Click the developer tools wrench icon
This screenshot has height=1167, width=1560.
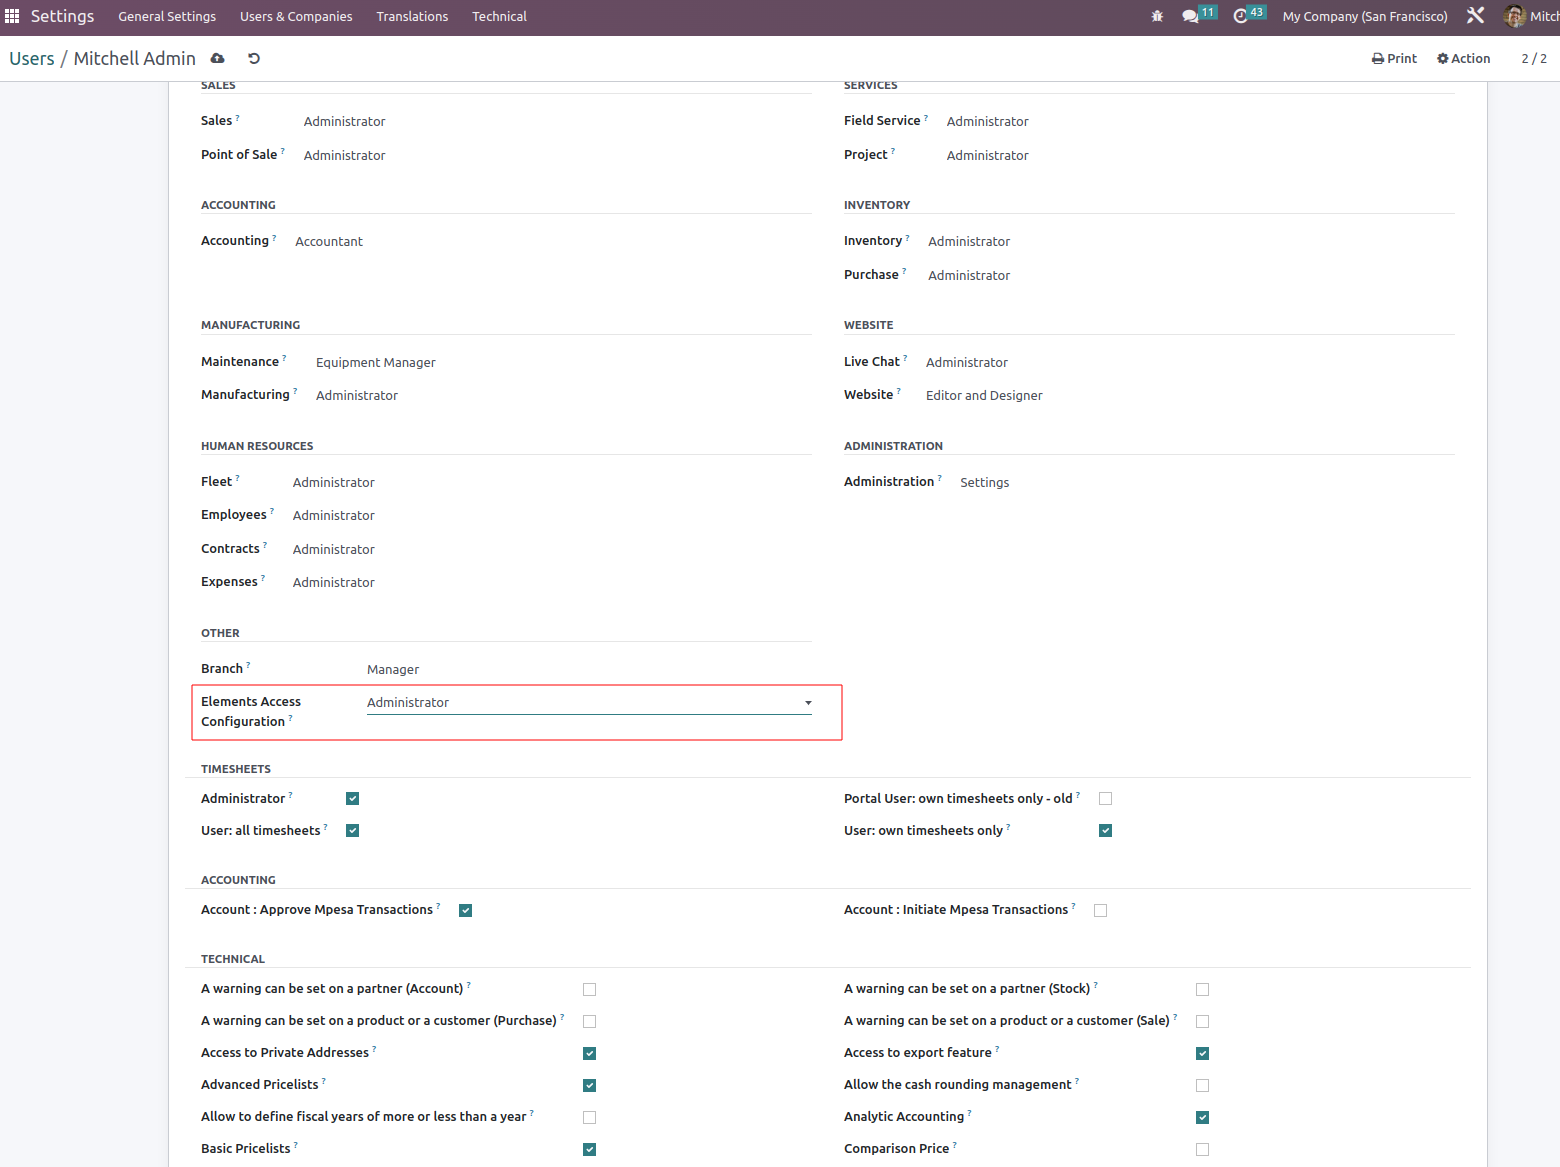tap(1475, 16)
